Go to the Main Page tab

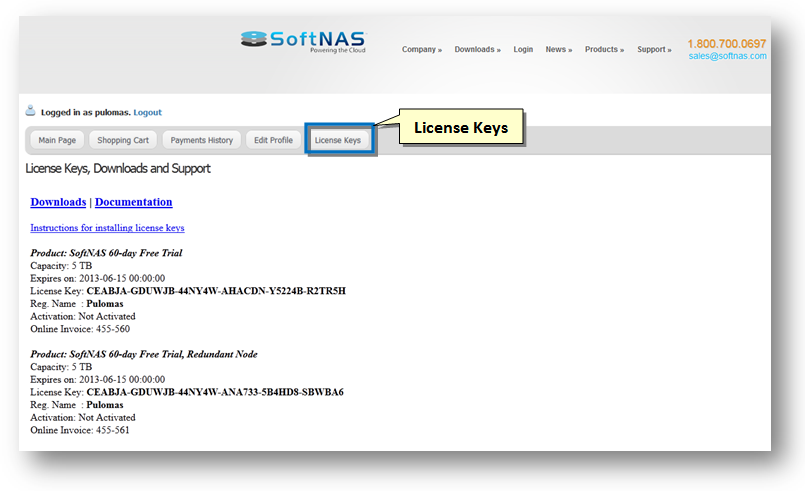click(x=57, y=140)
